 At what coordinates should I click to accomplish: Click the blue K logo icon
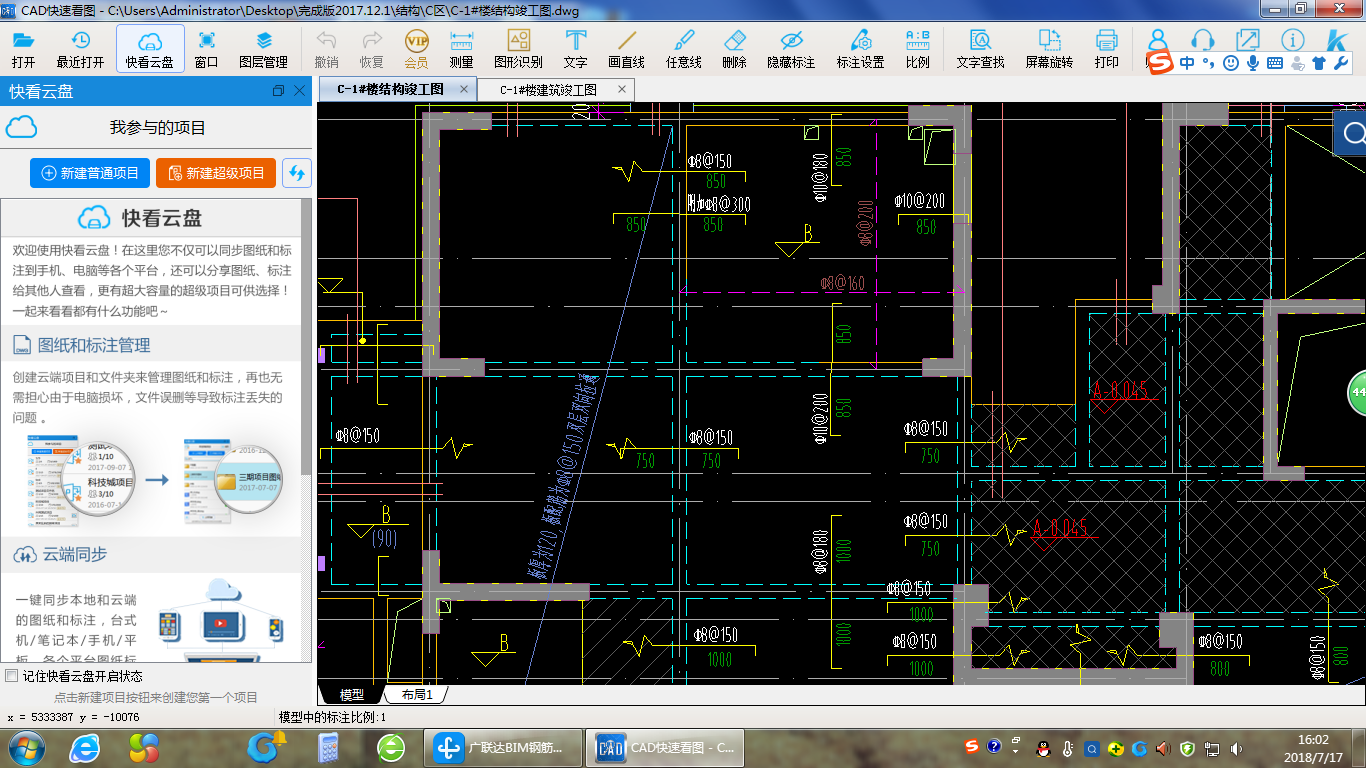tap(1337, 40)
